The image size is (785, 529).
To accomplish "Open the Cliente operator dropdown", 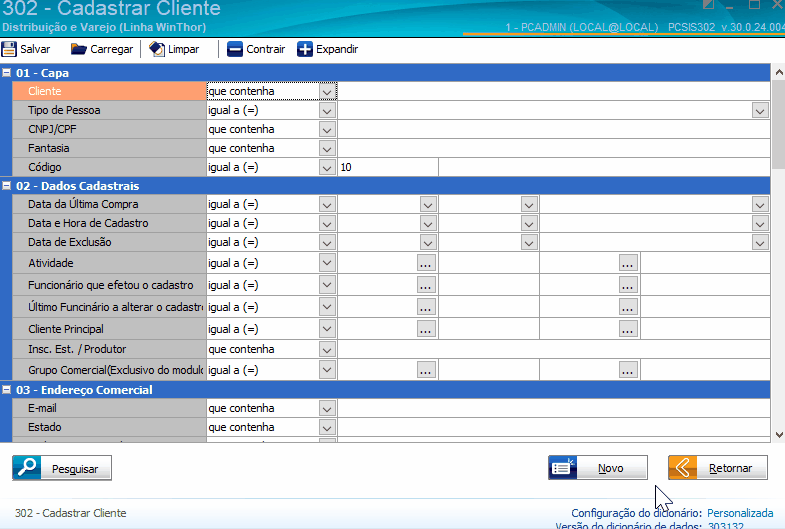I will coord(327,92).
